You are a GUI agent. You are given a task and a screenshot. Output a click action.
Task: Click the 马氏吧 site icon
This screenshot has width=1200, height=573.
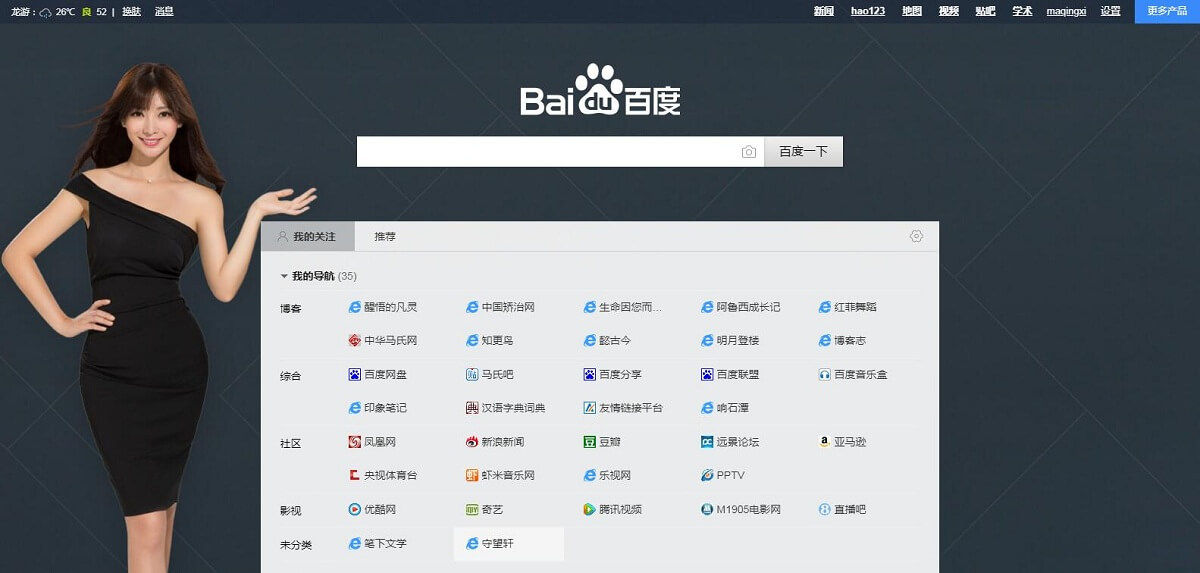coord(472,374)
